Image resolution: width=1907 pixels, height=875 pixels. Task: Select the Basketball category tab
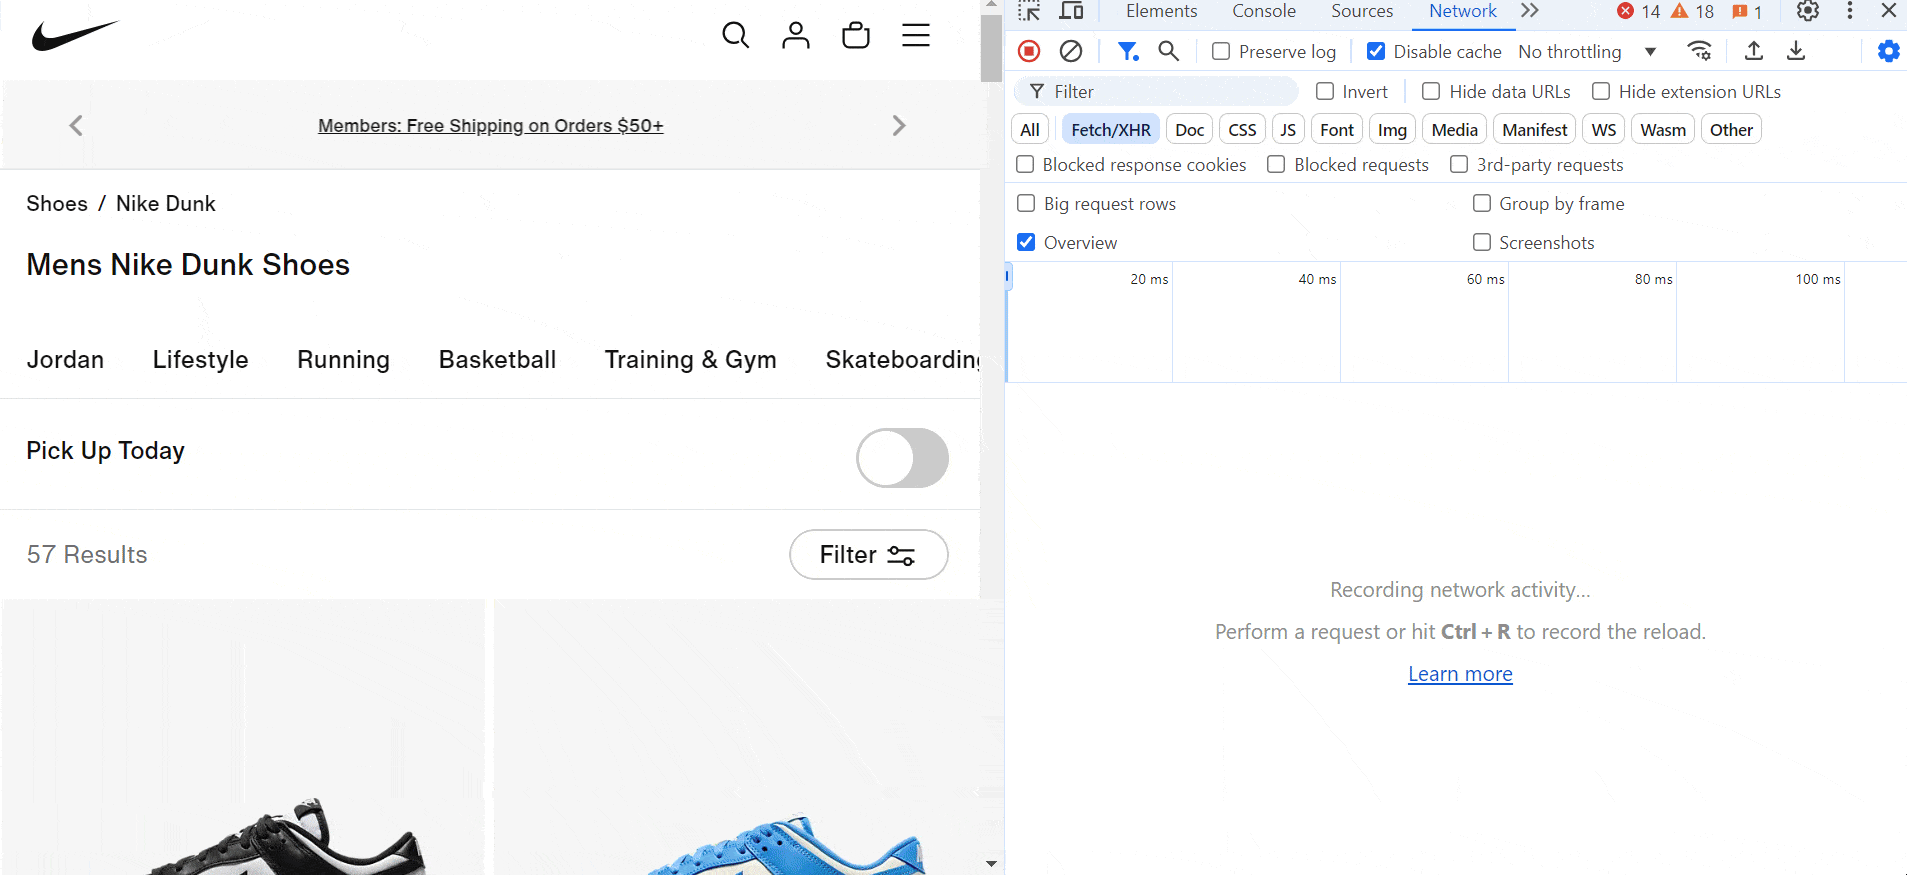(497, 360)
